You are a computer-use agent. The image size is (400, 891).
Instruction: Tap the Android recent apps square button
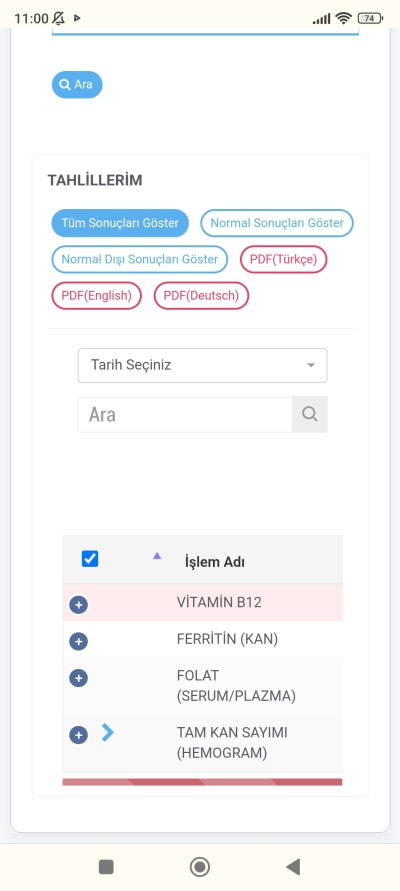tap(106, 867)
